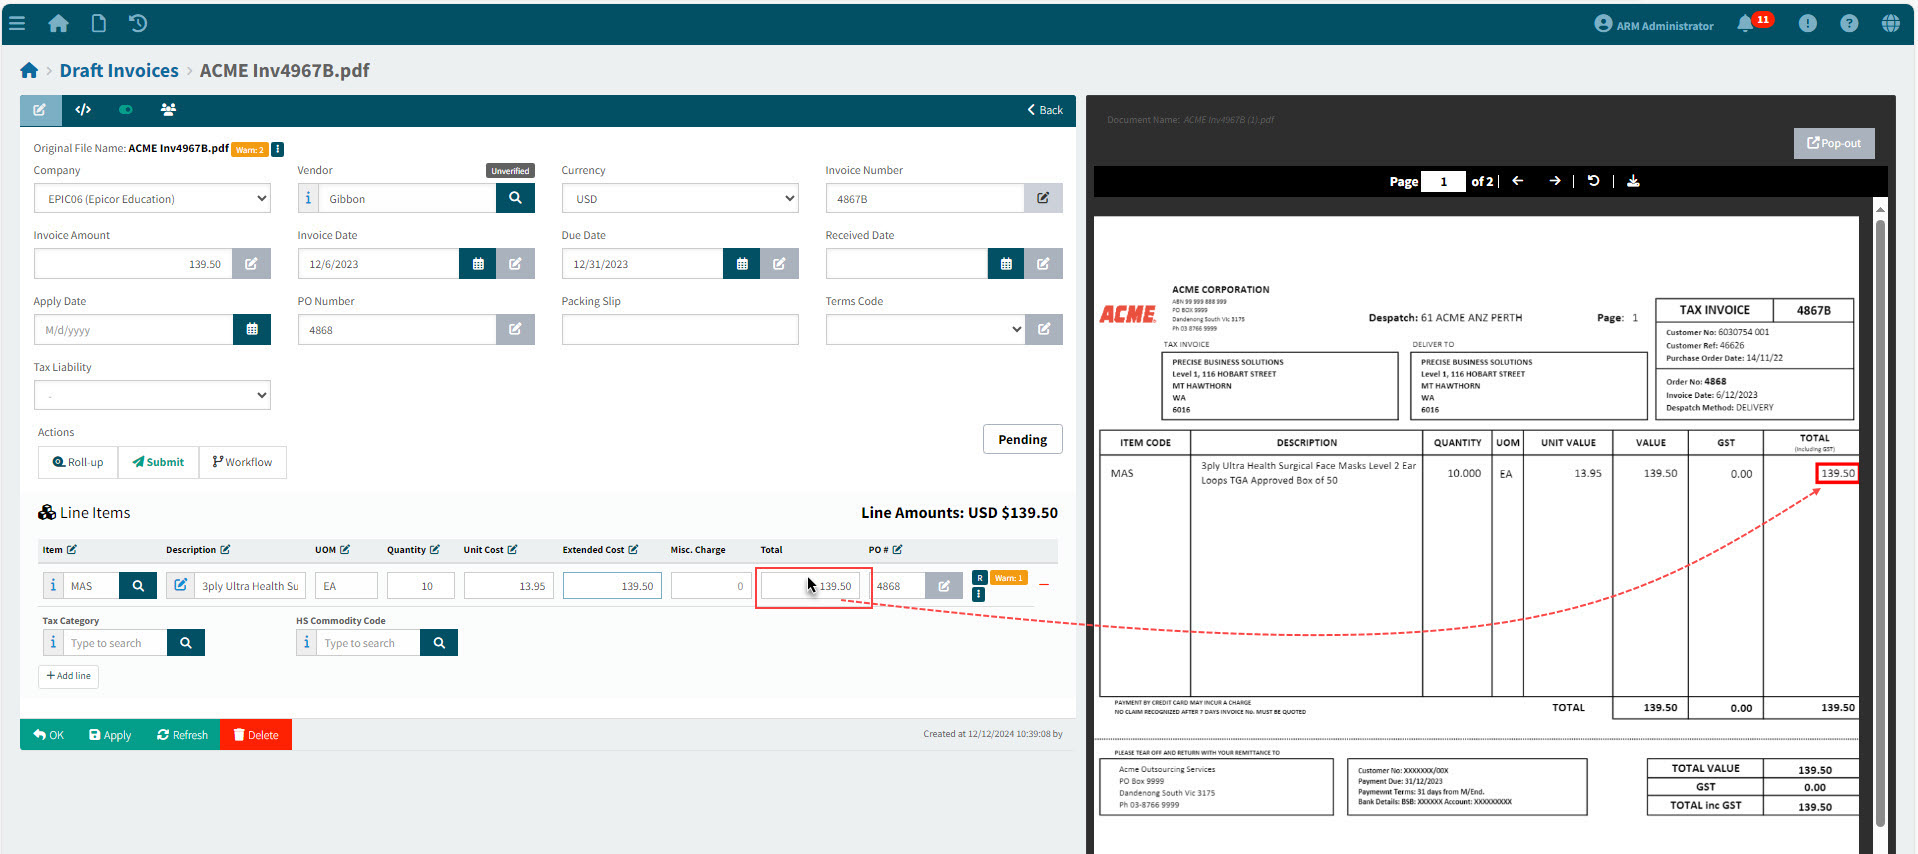This screenshot has height=854, width=1918.
Task: Download the document in viewer toolbar
Action: click(1633, 181)
